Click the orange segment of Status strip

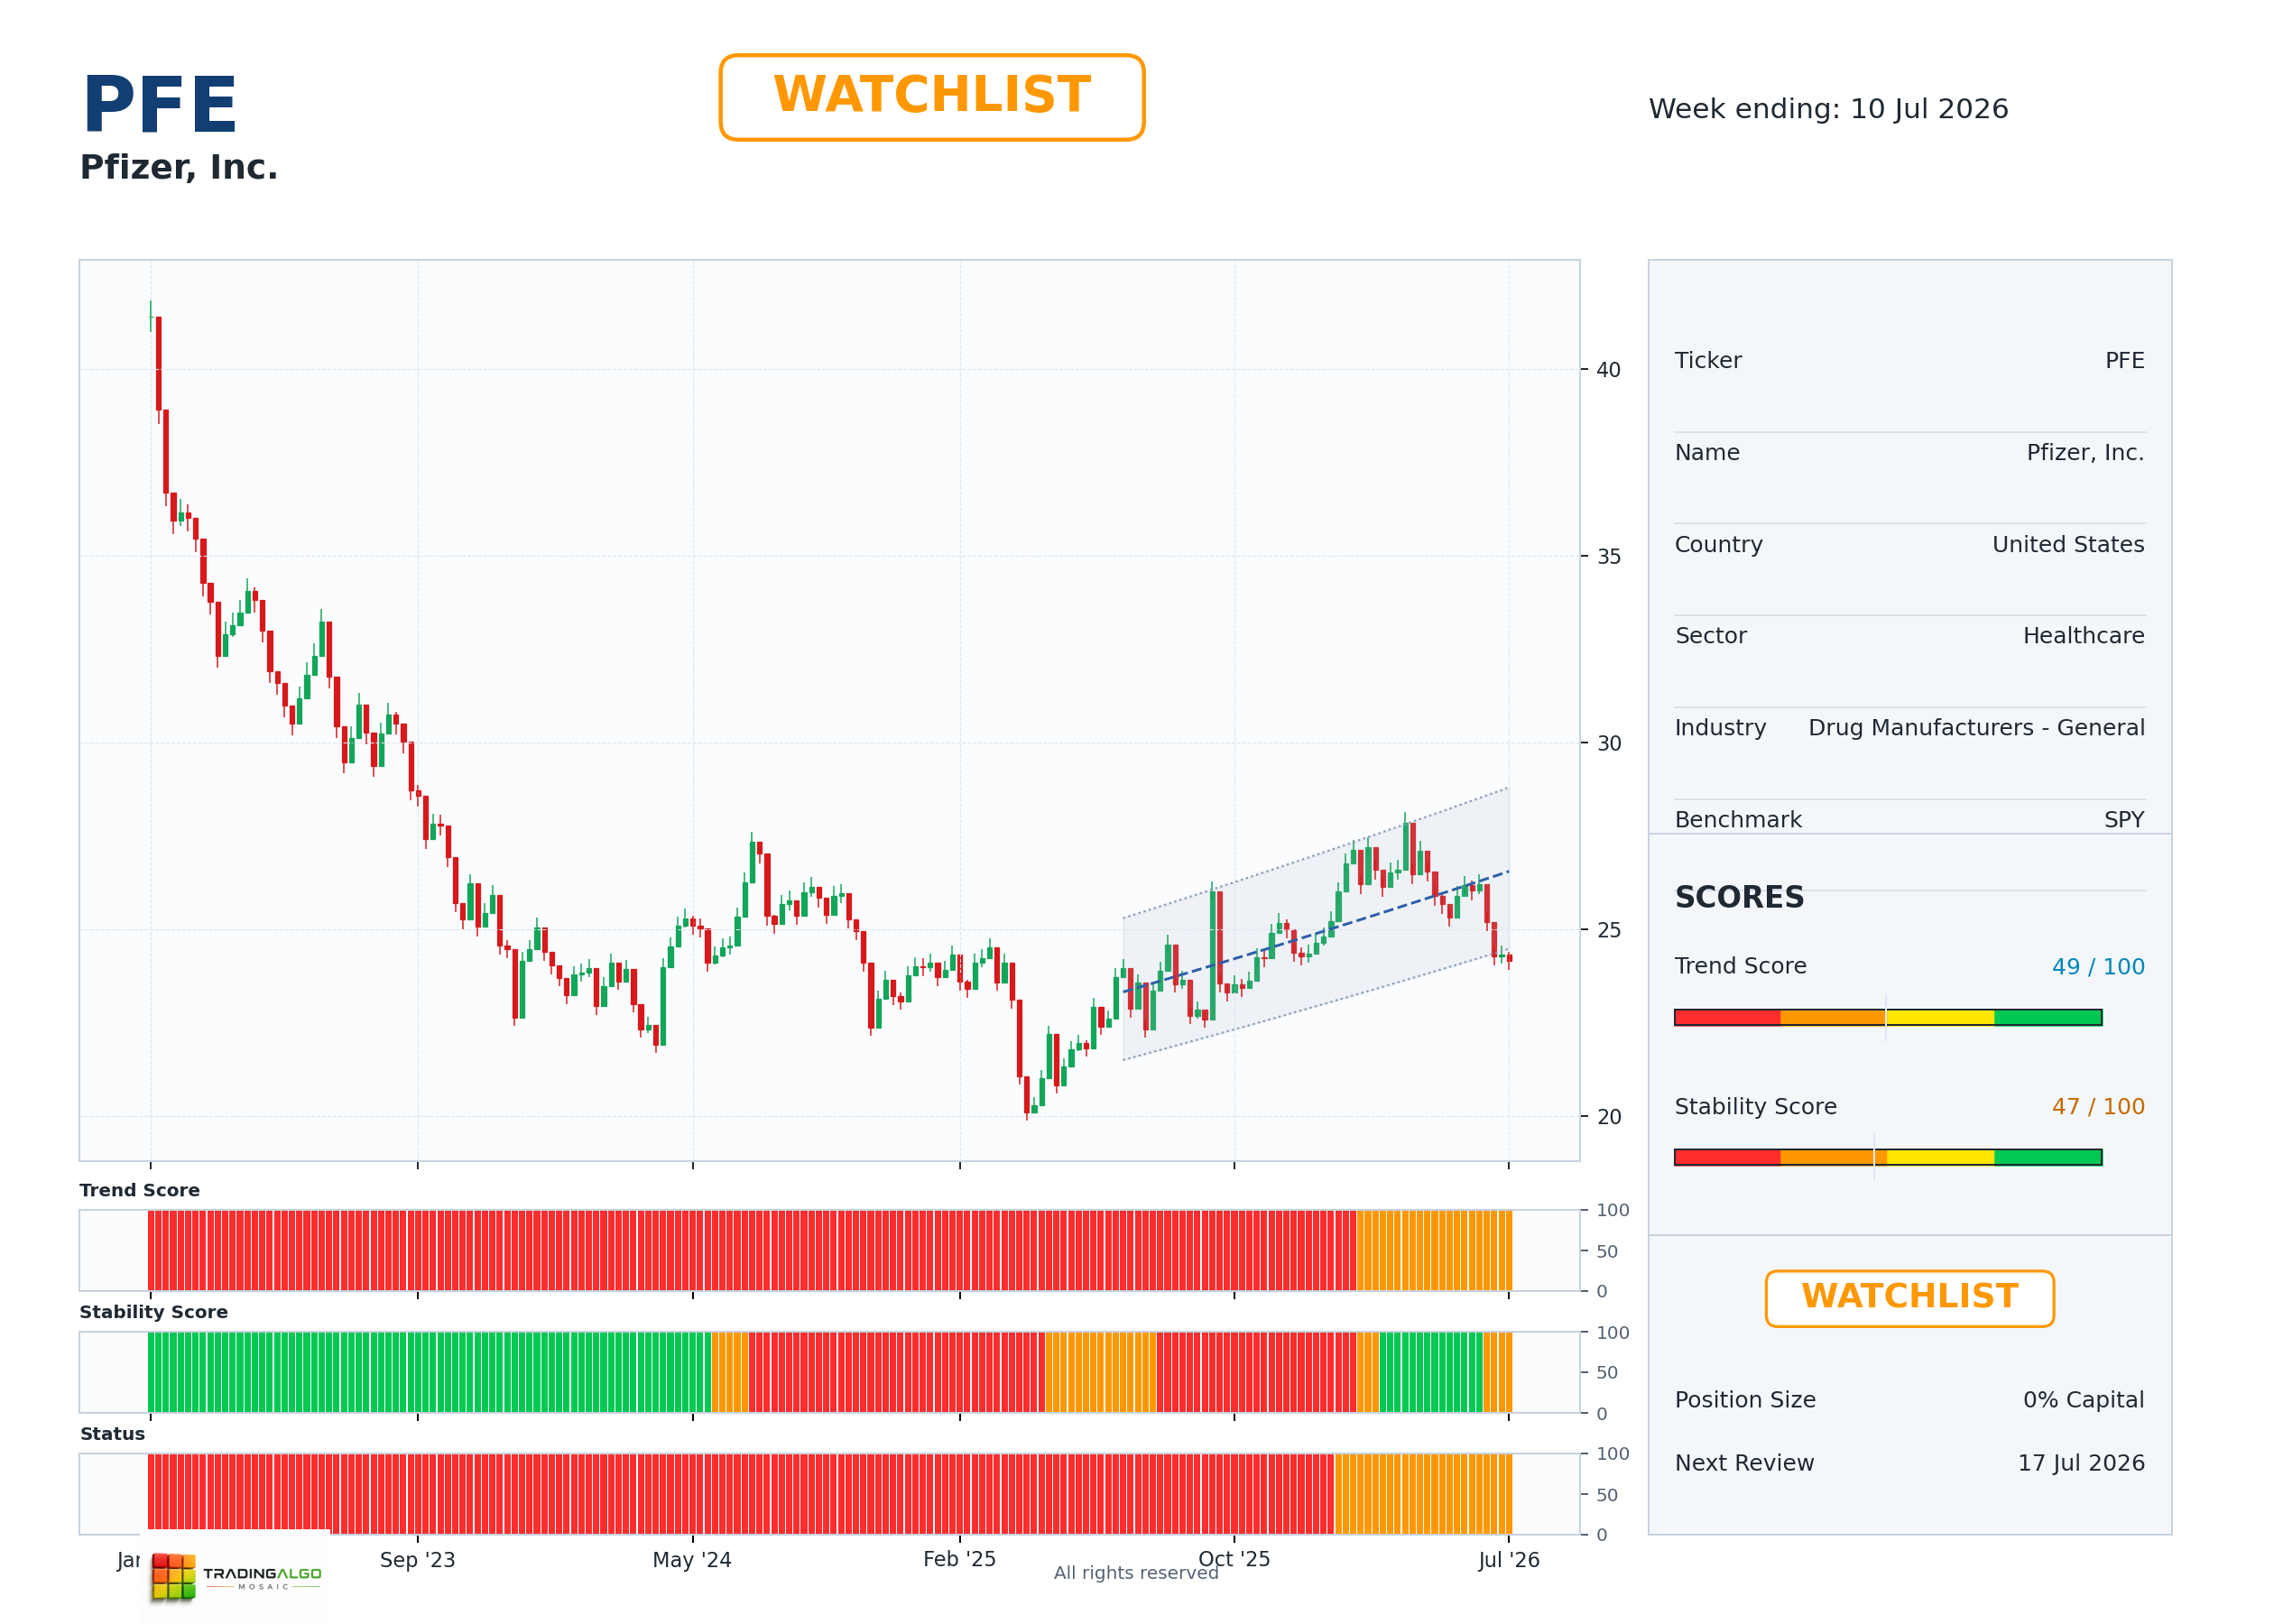1423,1494
